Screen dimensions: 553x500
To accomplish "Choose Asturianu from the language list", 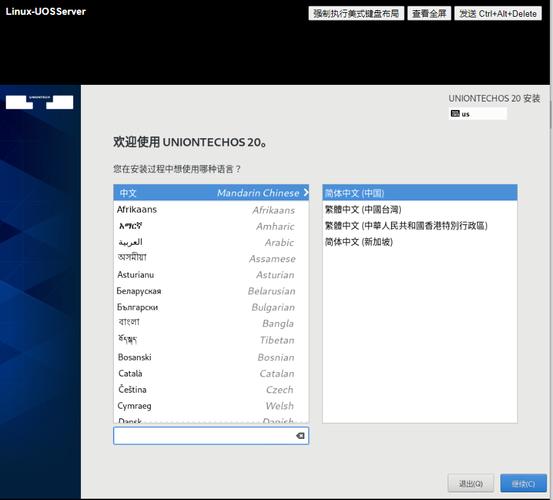I will click(211, 275).
